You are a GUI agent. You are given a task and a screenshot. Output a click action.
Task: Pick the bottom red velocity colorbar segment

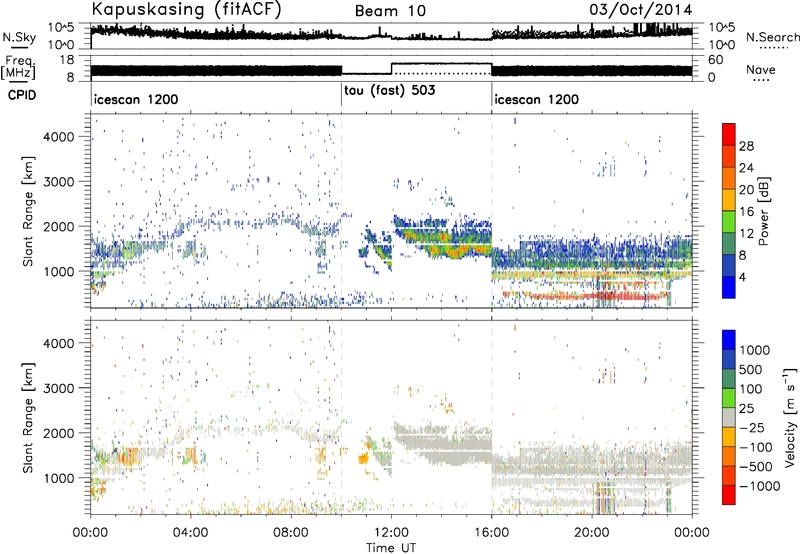tap(729, 495)
